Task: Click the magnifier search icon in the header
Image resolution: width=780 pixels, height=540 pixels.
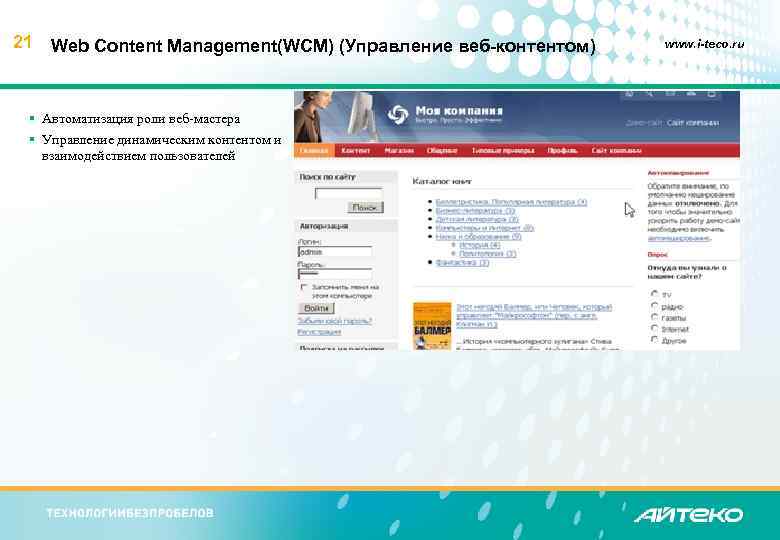Action: pos(649,93)
